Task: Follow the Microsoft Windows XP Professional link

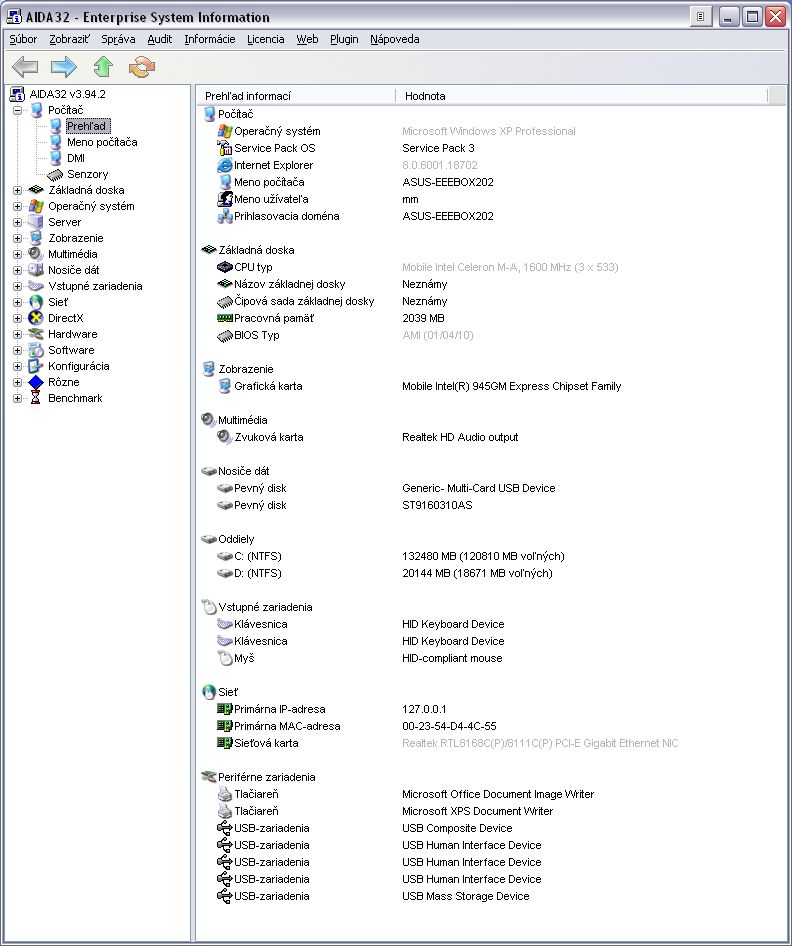Action: pos(489,131)
